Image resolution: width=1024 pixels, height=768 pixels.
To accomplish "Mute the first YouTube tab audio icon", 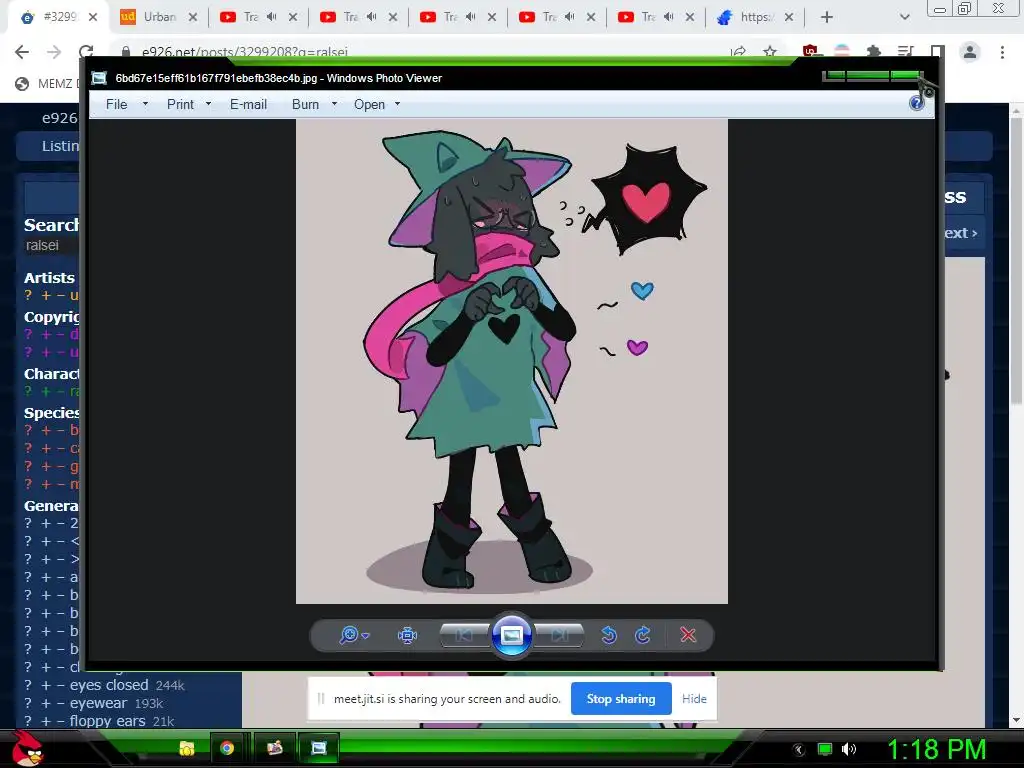I will 272,17.
